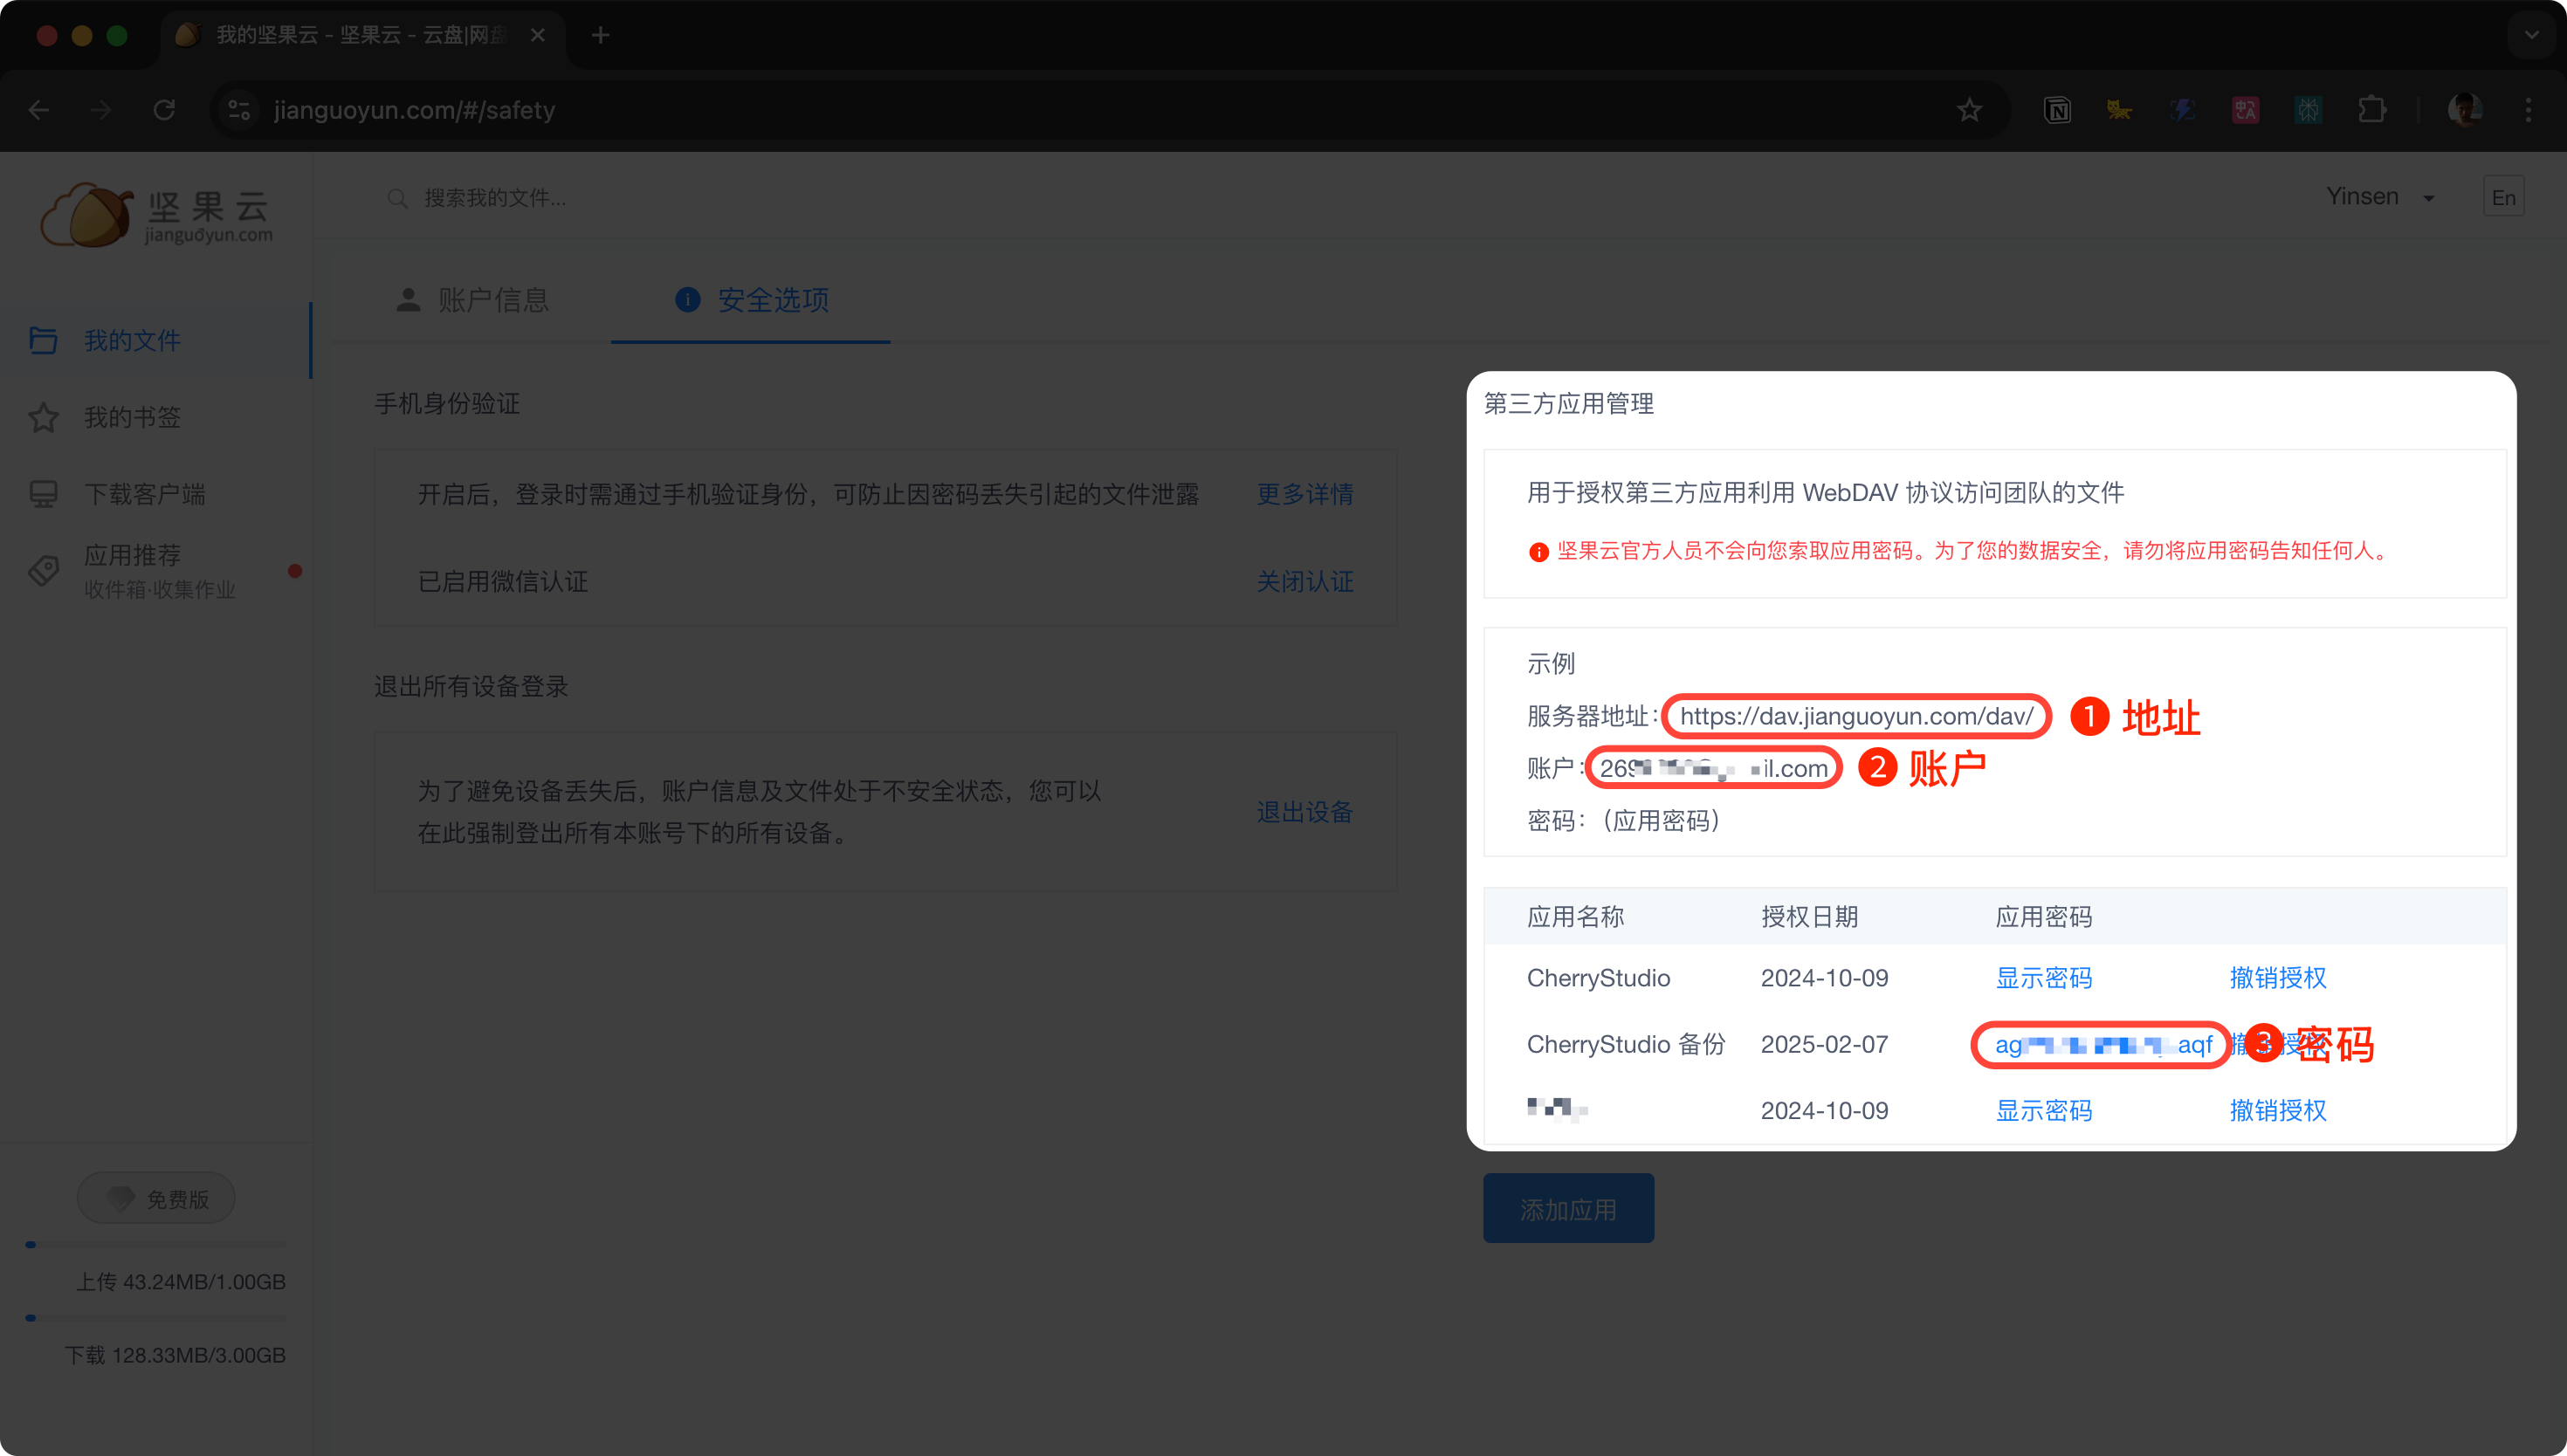Image resolution: width=2567 pixels, height=1456 pixels.
Task: Focus the 搜索我的文件 search field
Action: pyautogui.click(x=495, y=198)
